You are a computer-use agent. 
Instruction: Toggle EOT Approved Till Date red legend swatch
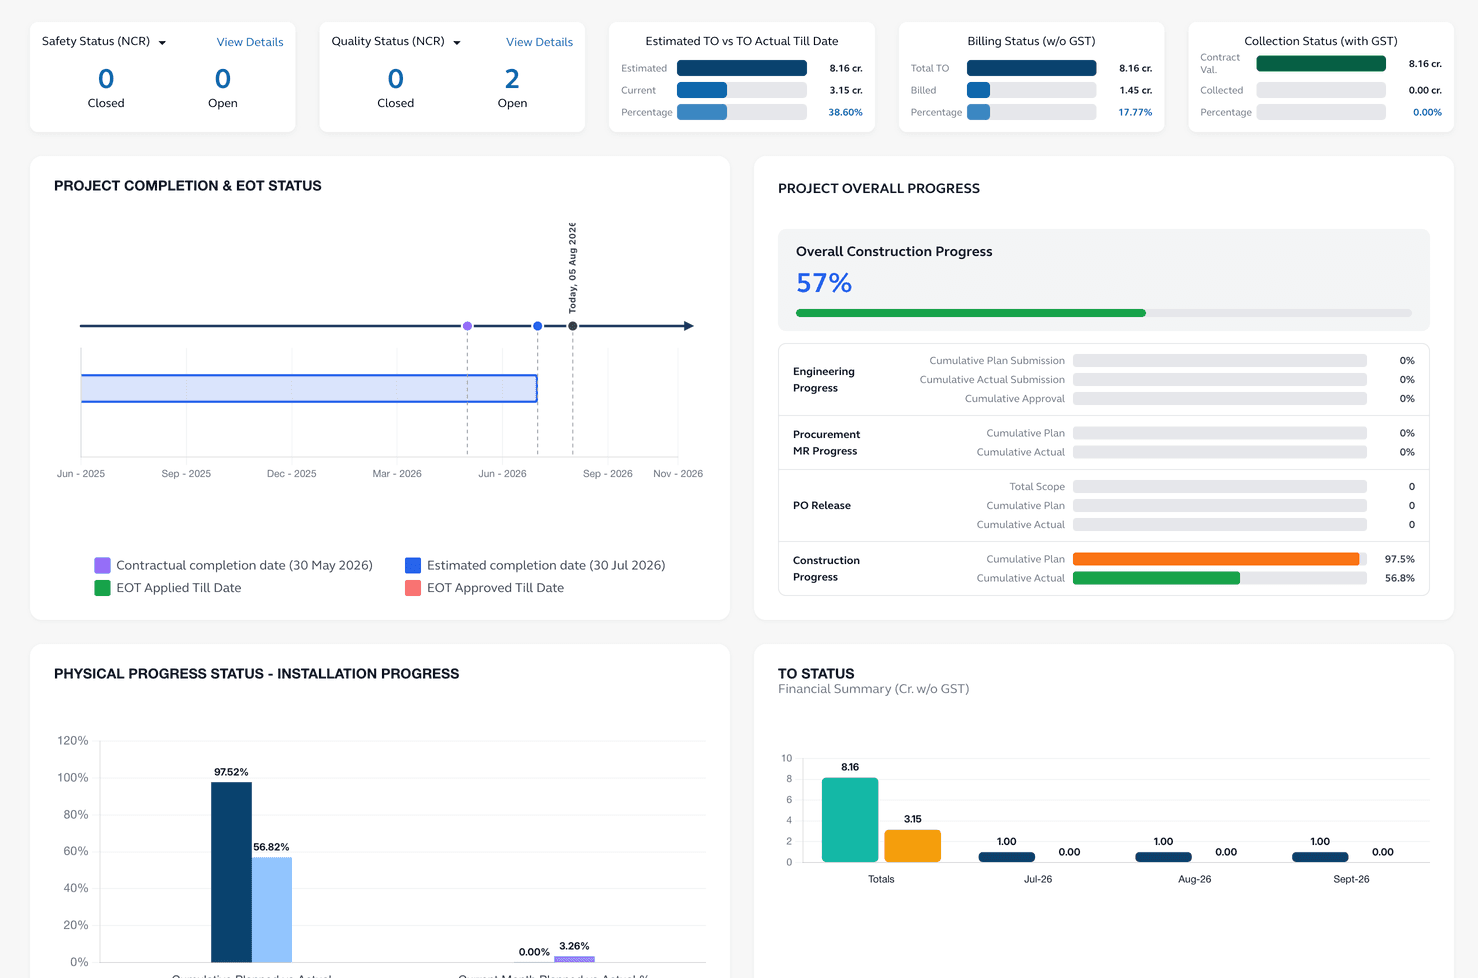(x=413, y=588)
